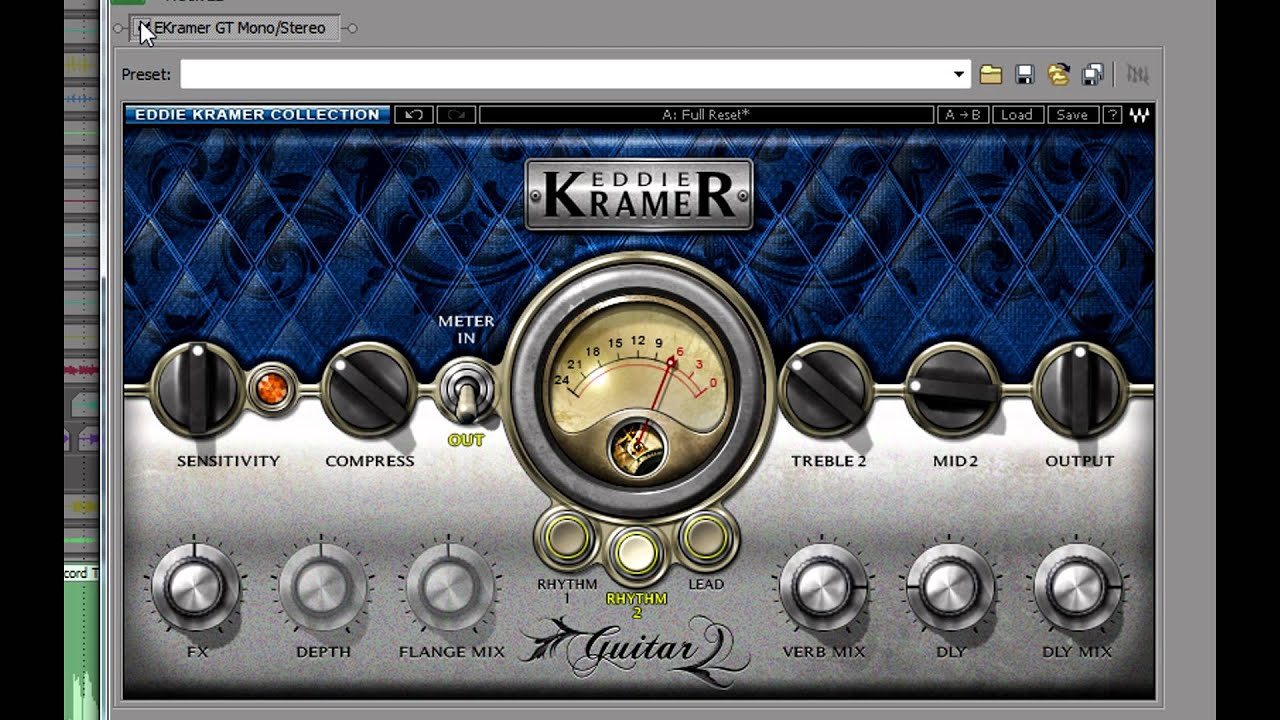Open preset folder icon
1280x720 pixels.
tap(990, 74)
